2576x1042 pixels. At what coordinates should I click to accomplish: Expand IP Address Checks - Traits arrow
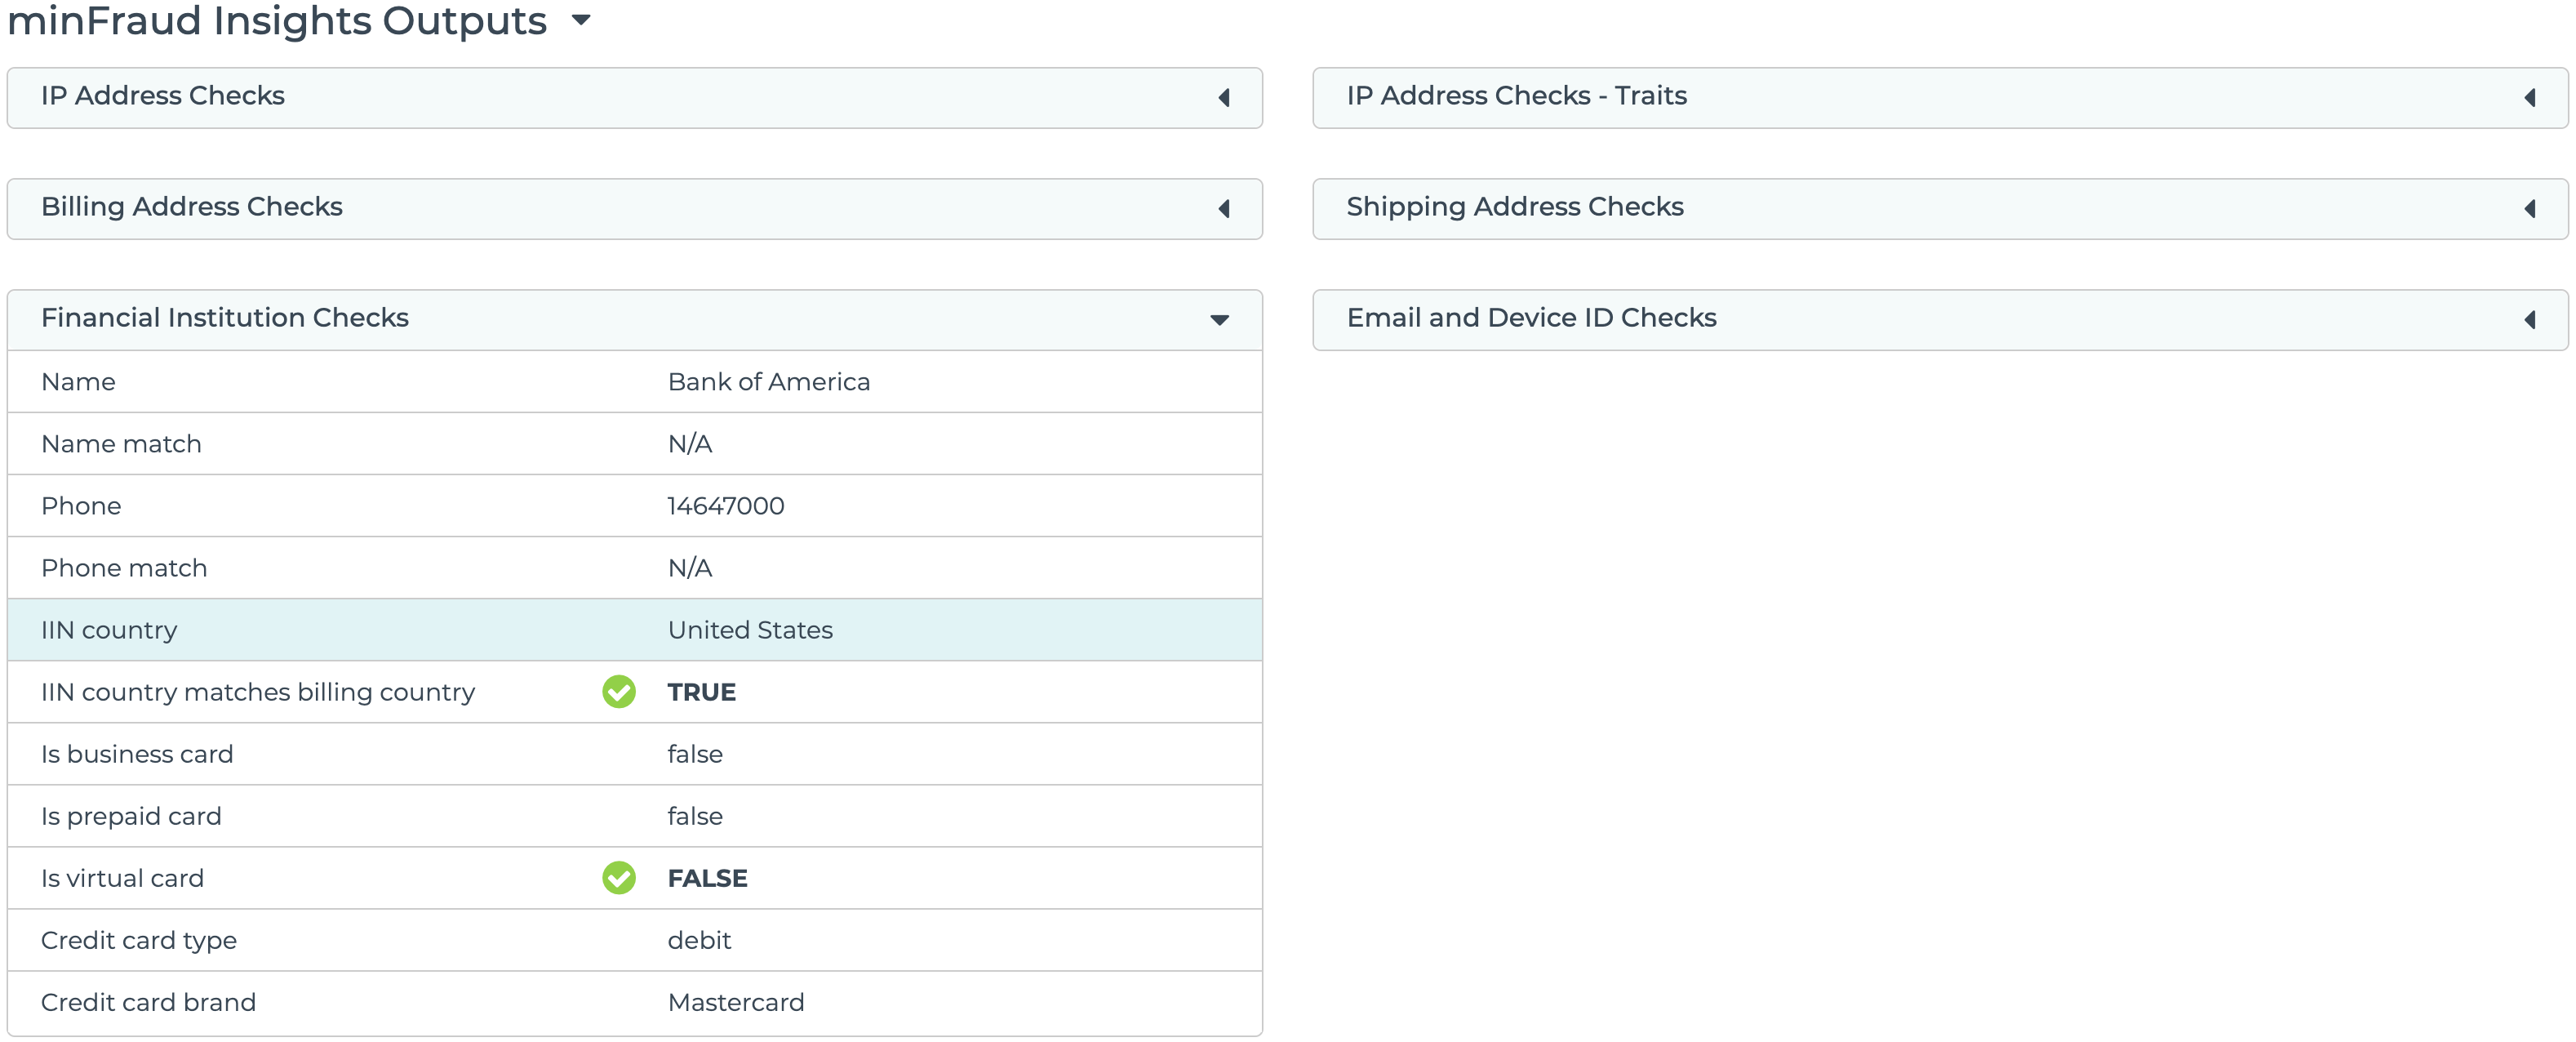click(x=2529, y=97)
